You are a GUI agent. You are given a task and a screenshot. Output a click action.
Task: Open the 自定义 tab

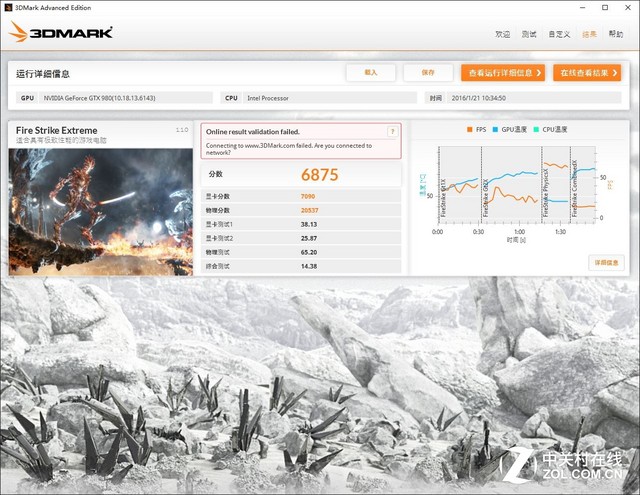pos(559,34)
